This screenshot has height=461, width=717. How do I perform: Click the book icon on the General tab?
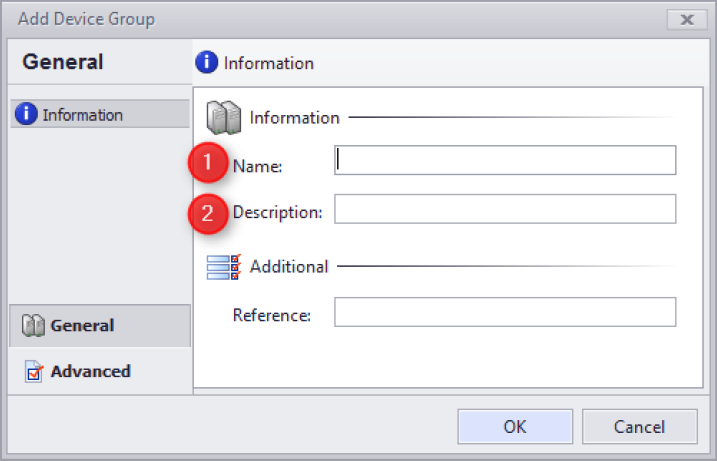click(x=33, y=326)
